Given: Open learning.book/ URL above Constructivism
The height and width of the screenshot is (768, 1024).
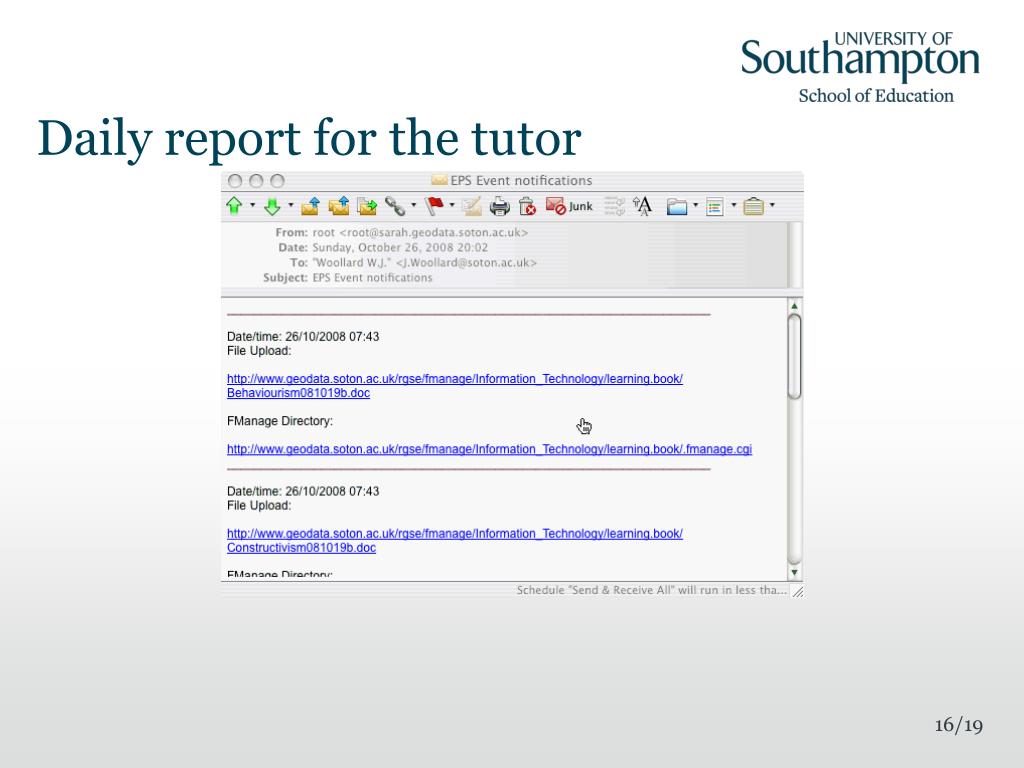Looking at the screenshot, I should pyautogui.click(x=455, y=534).
